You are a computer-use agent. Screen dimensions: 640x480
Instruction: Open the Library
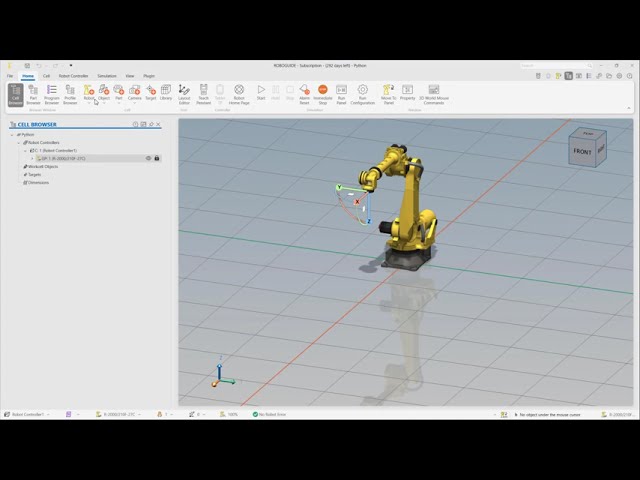166,92
